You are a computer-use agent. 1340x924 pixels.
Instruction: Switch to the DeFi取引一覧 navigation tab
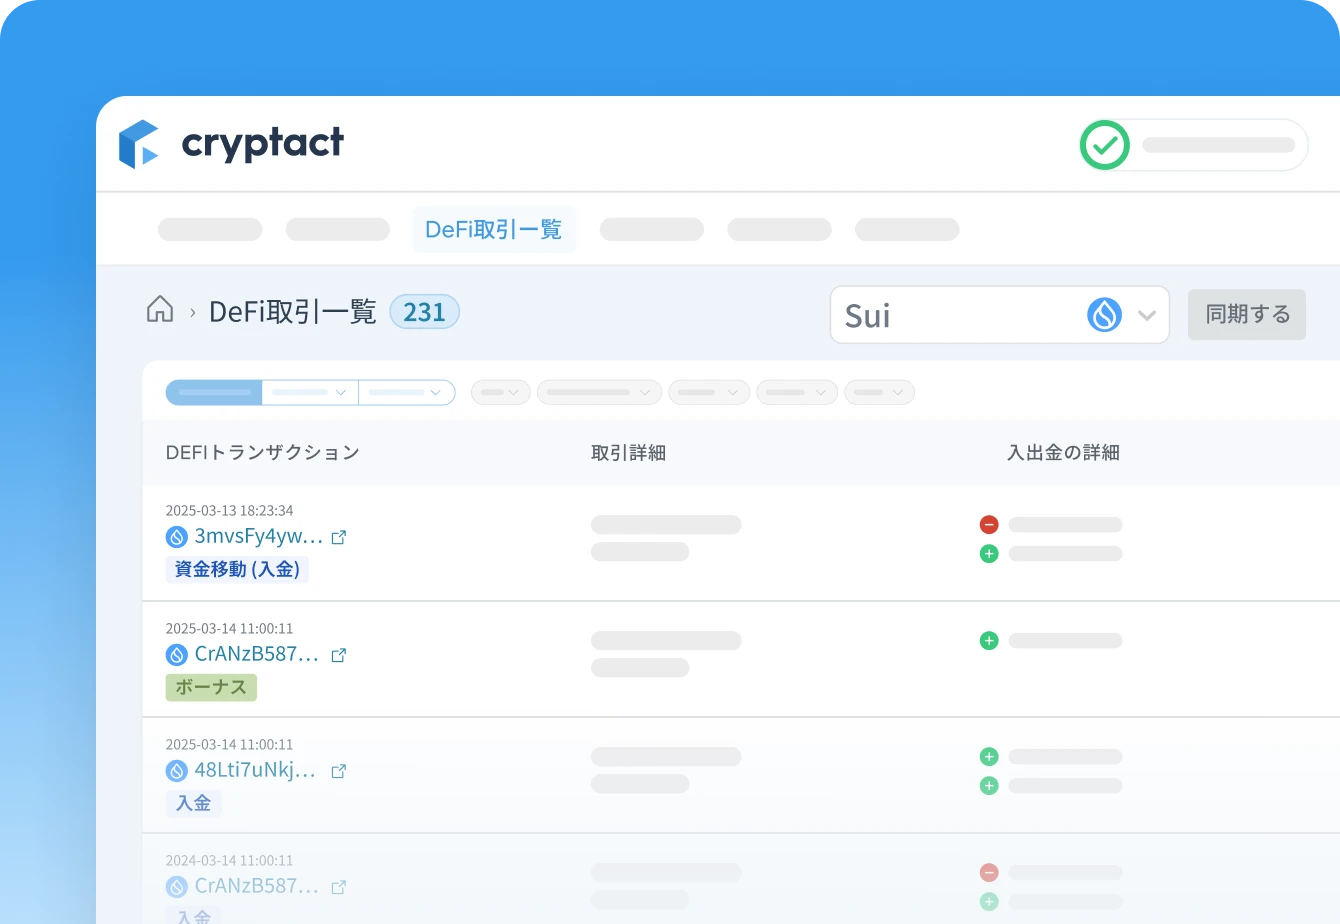(x=494, y=229)
